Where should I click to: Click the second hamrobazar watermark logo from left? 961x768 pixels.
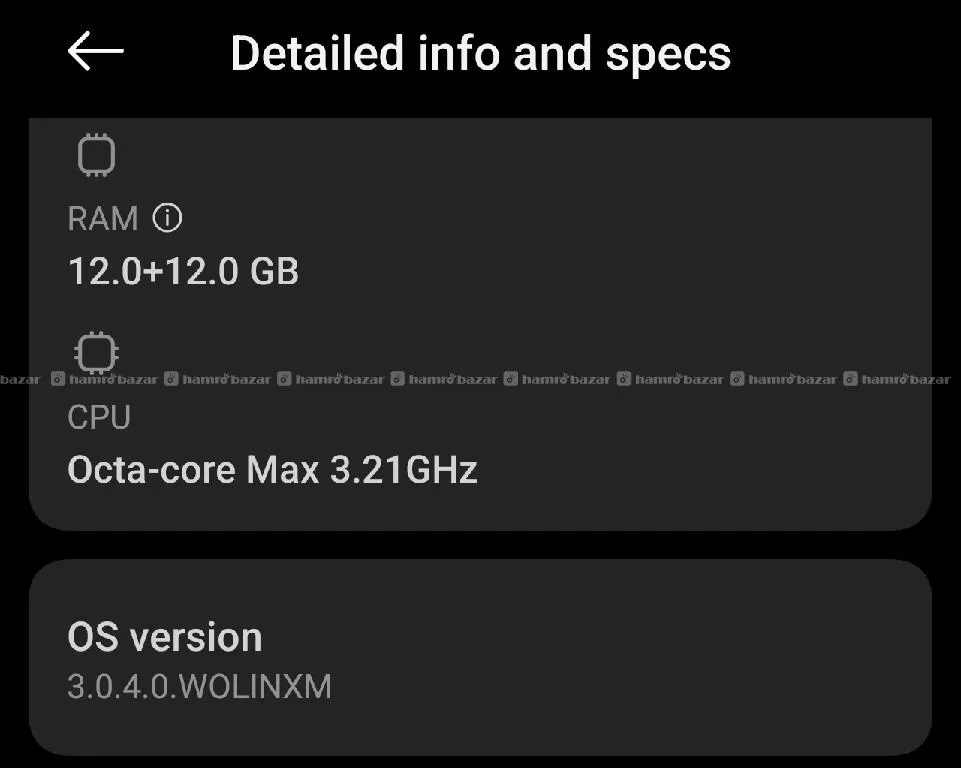click(171, 380)
